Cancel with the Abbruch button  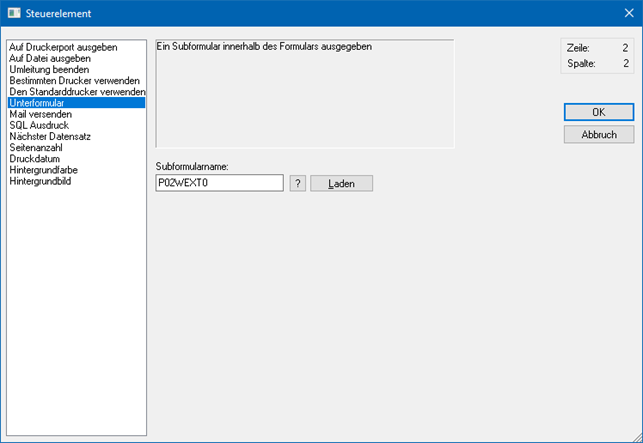coord(598,134)
